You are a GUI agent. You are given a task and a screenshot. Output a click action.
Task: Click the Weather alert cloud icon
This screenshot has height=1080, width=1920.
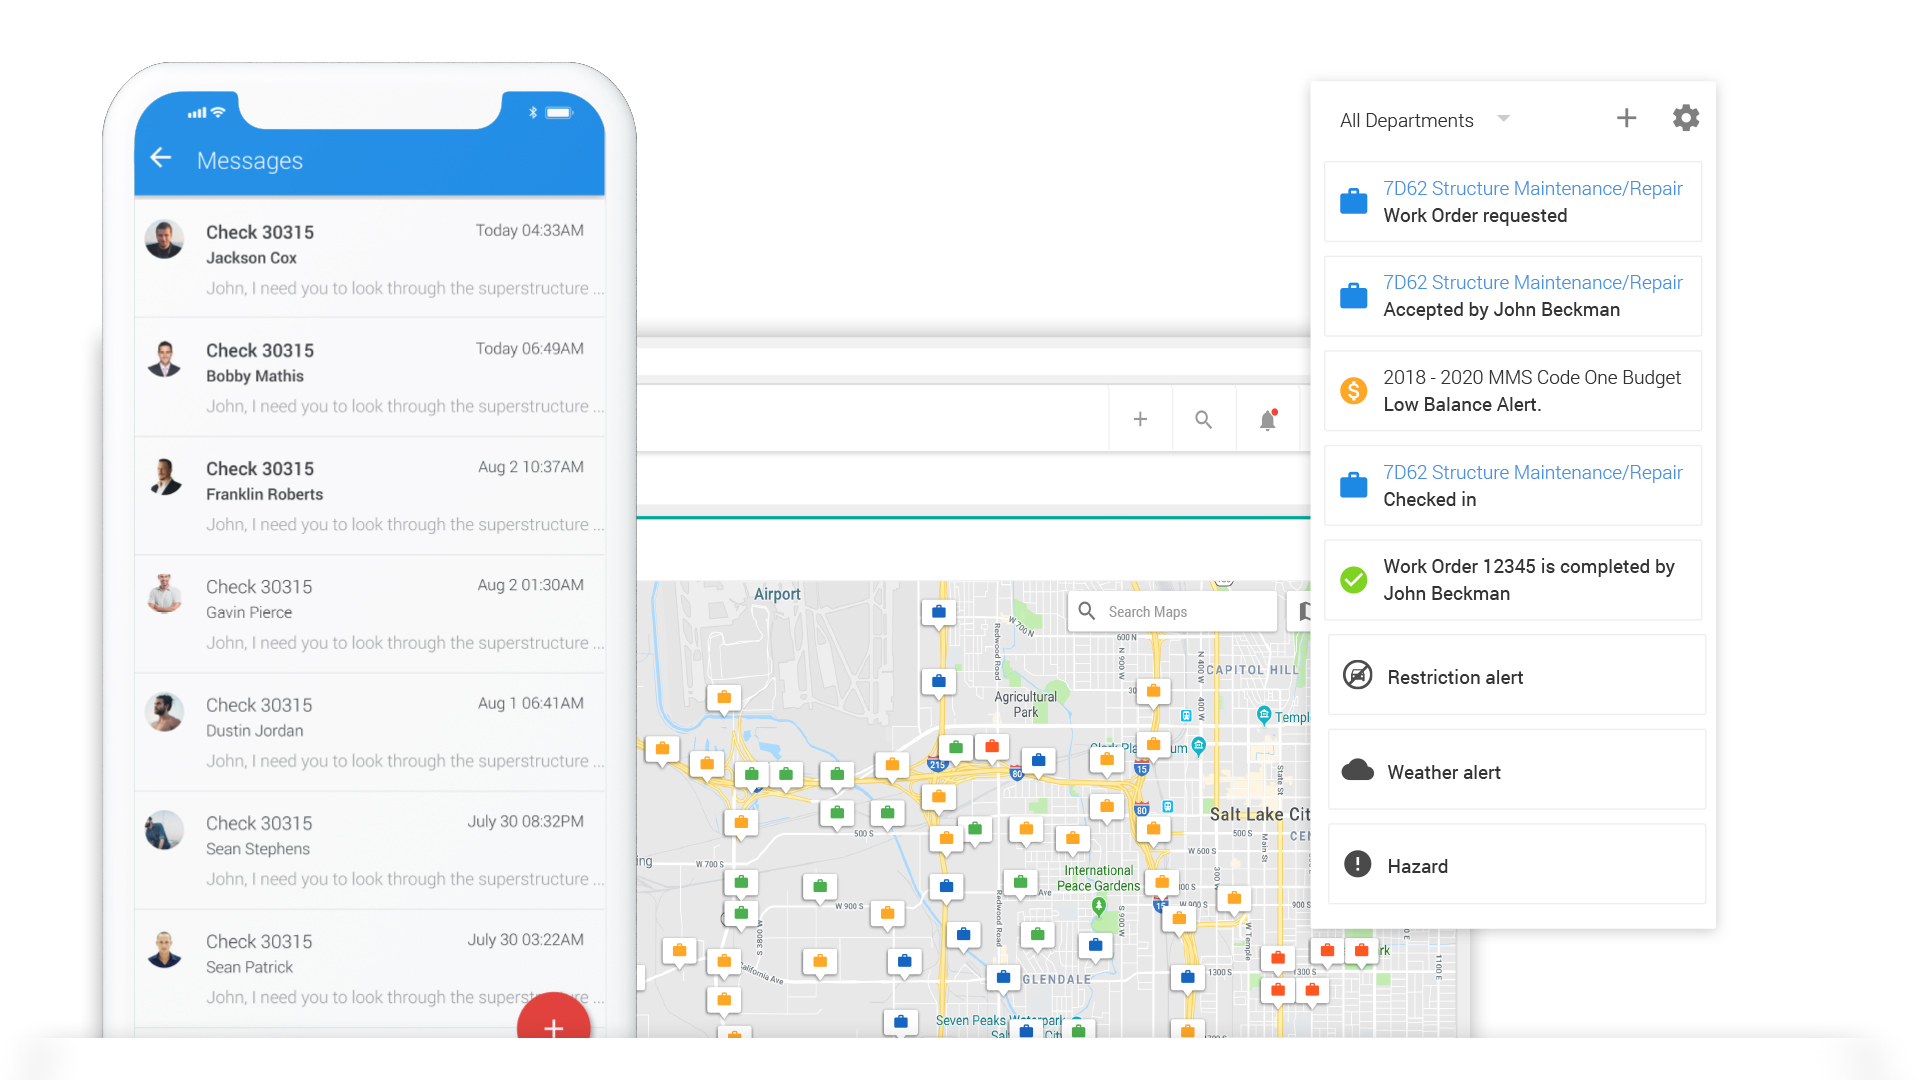click(1357, 770)
